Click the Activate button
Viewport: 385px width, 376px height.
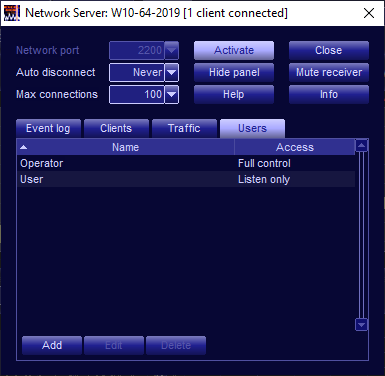click(x=234, y=50)
